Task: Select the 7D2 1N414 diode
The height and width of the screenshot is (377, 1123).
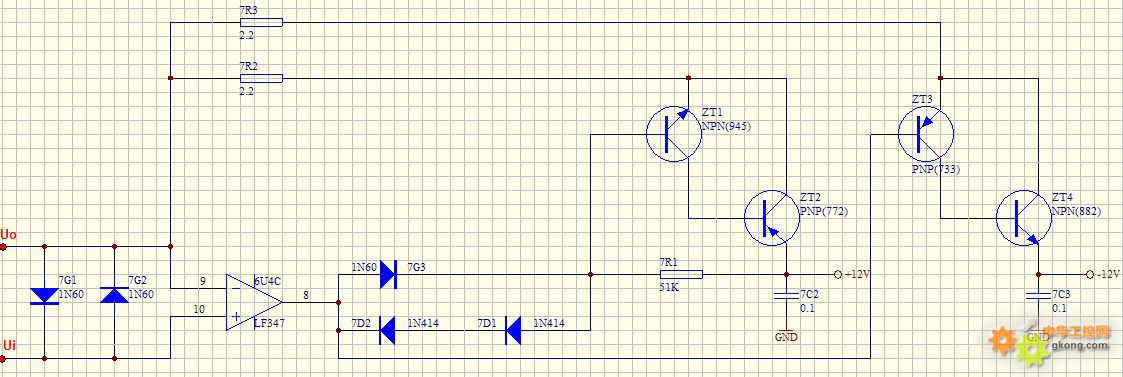Action: (387, 330)
